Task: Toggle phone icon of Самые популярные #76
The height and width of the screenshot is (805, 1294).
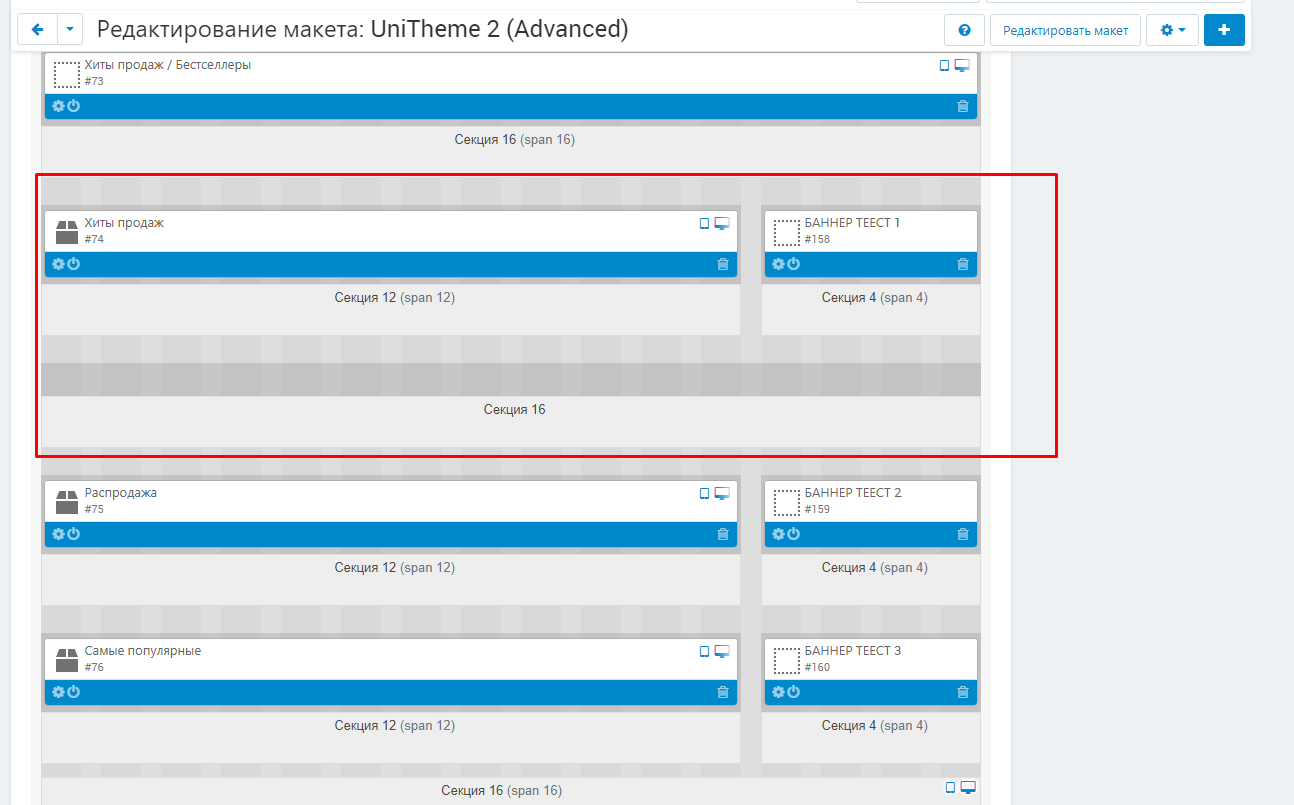Action: coord(704,651)
